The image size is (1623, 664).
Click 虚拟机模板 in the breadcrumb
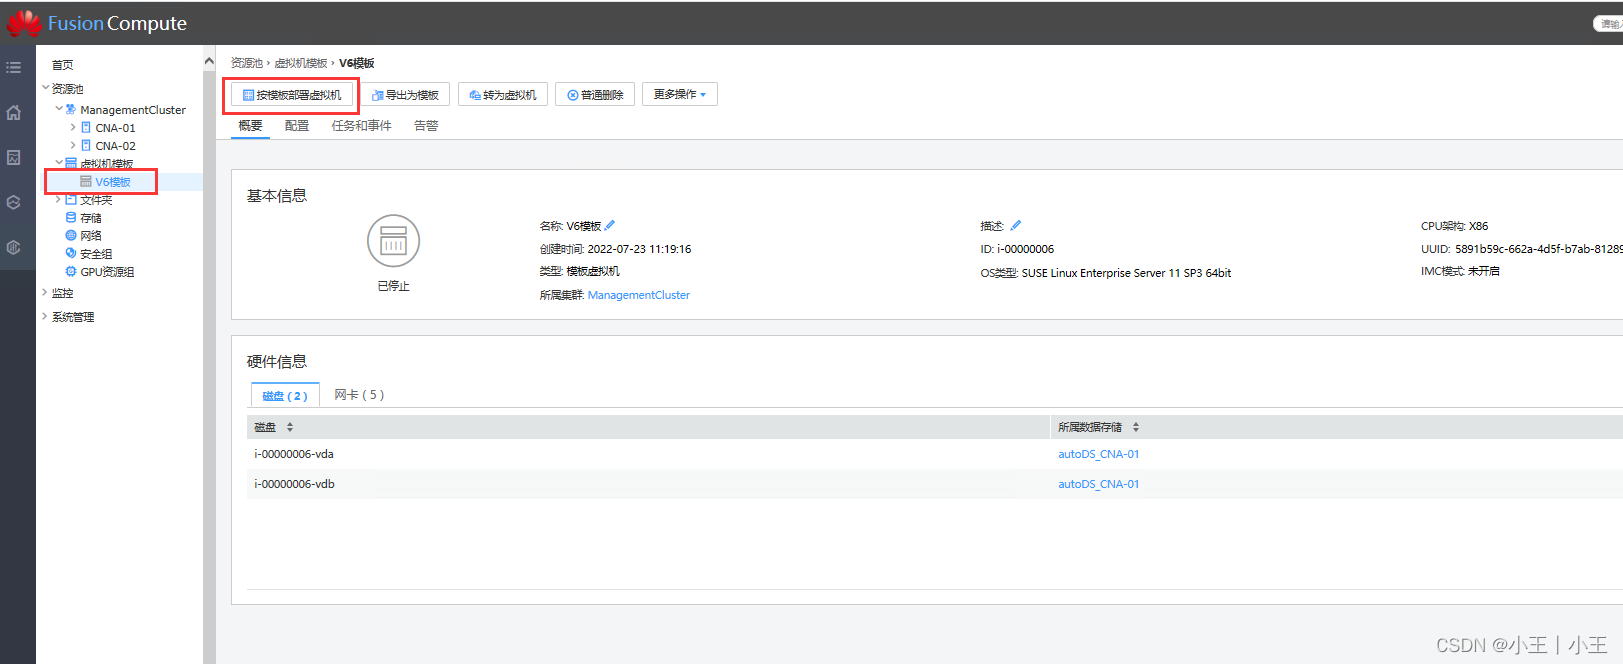301,63
